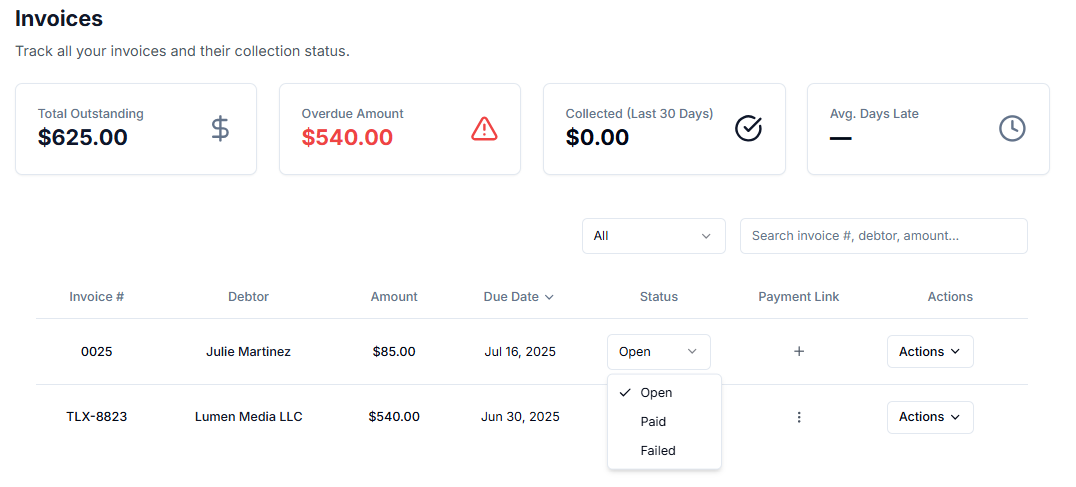Click invoice number TLX-8823
Screen dimensions: 1076x487
tap(97, 417)
